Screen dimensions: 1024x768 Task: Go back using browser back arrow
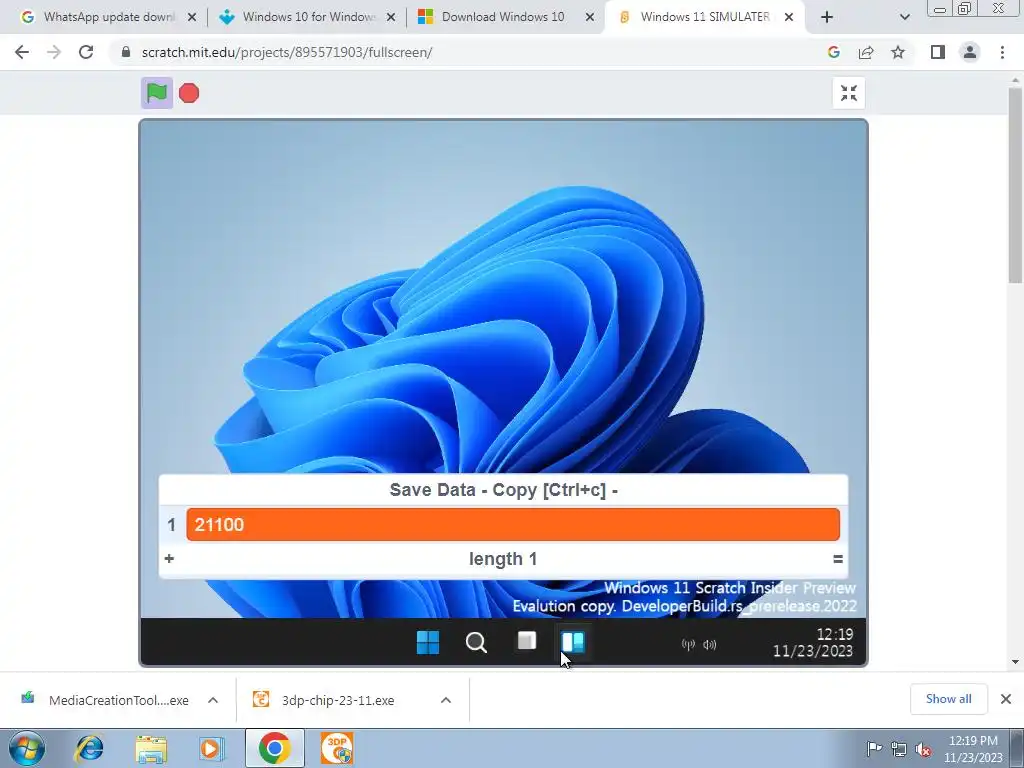22,52
